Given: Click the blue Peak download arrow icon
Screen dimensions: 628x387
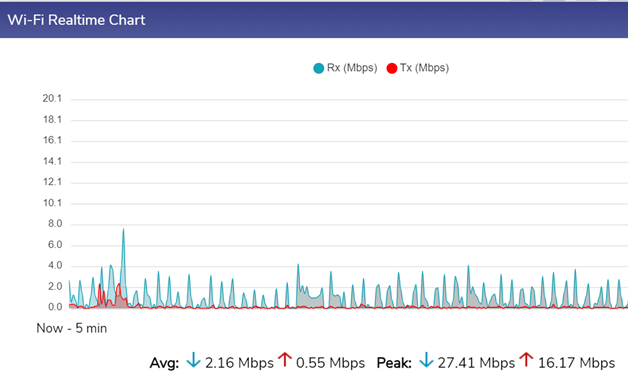Looking at the screenshot, I should click(426, 360).
